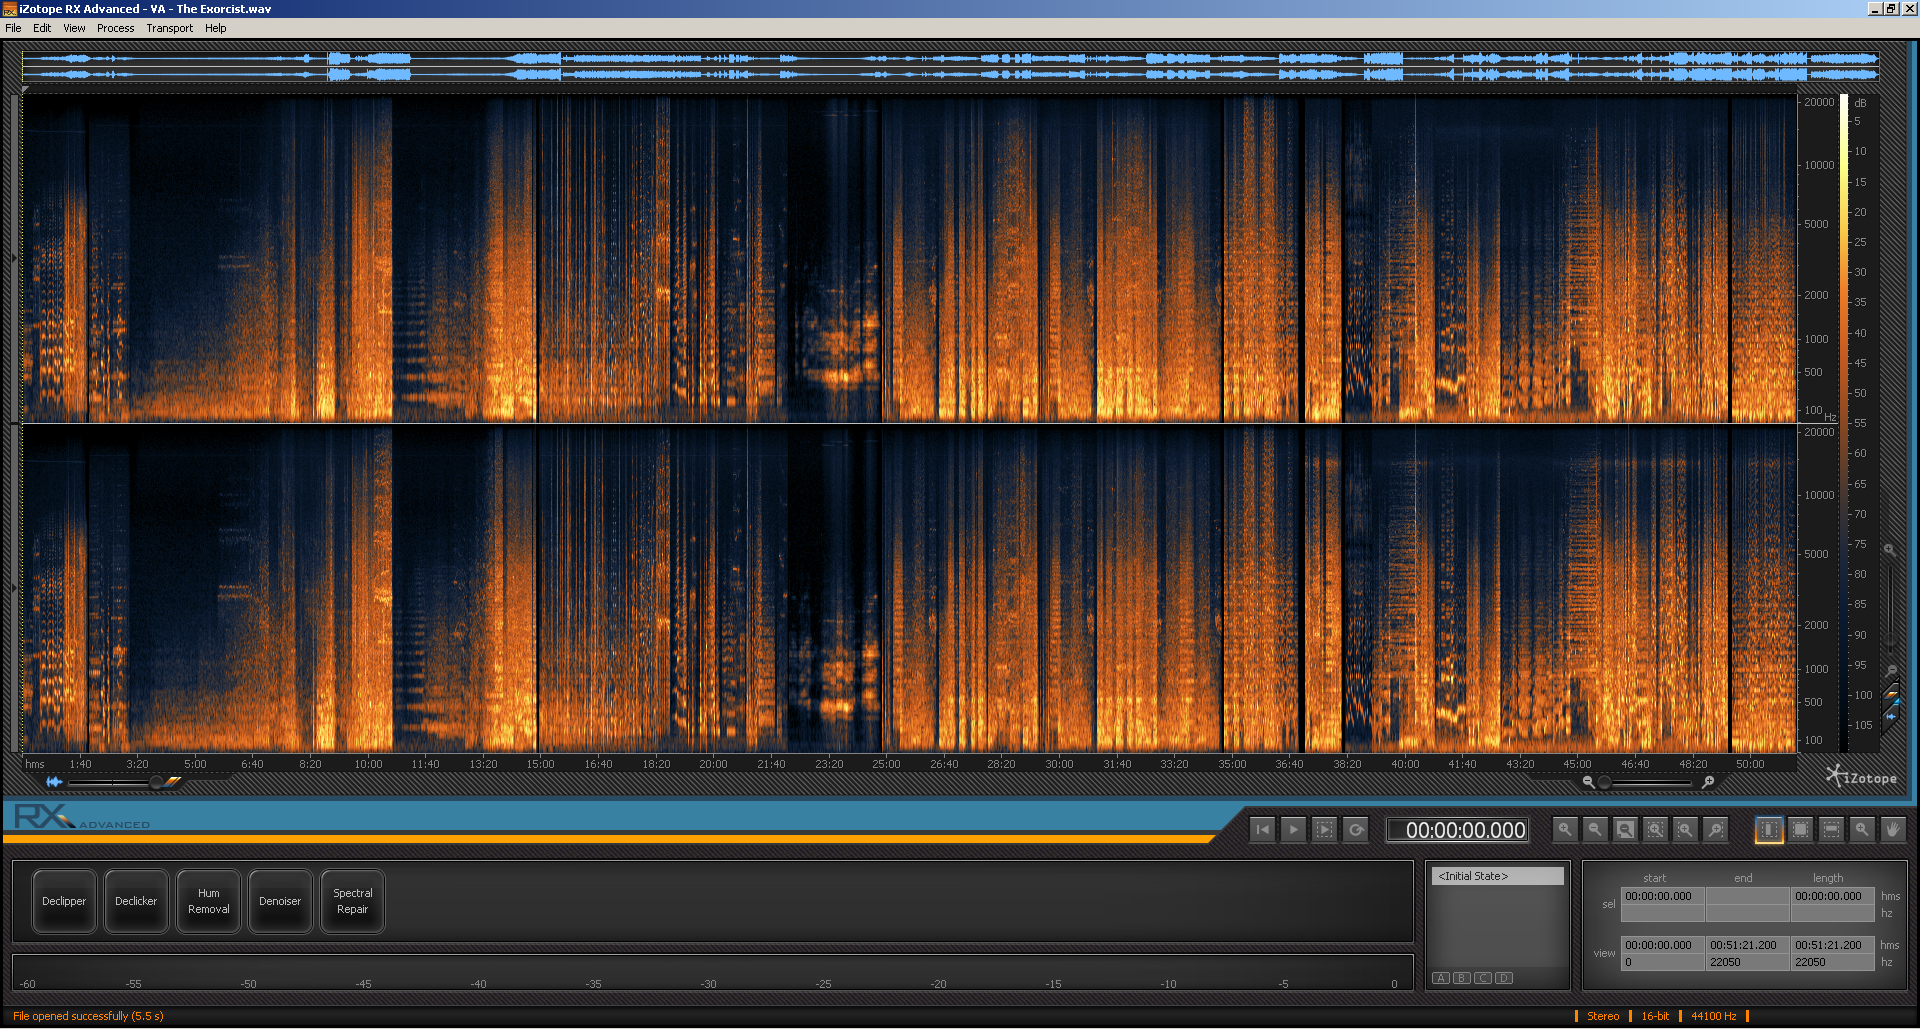Open the Transport menu
1920x1029 pixels.
tap(169, 28)
